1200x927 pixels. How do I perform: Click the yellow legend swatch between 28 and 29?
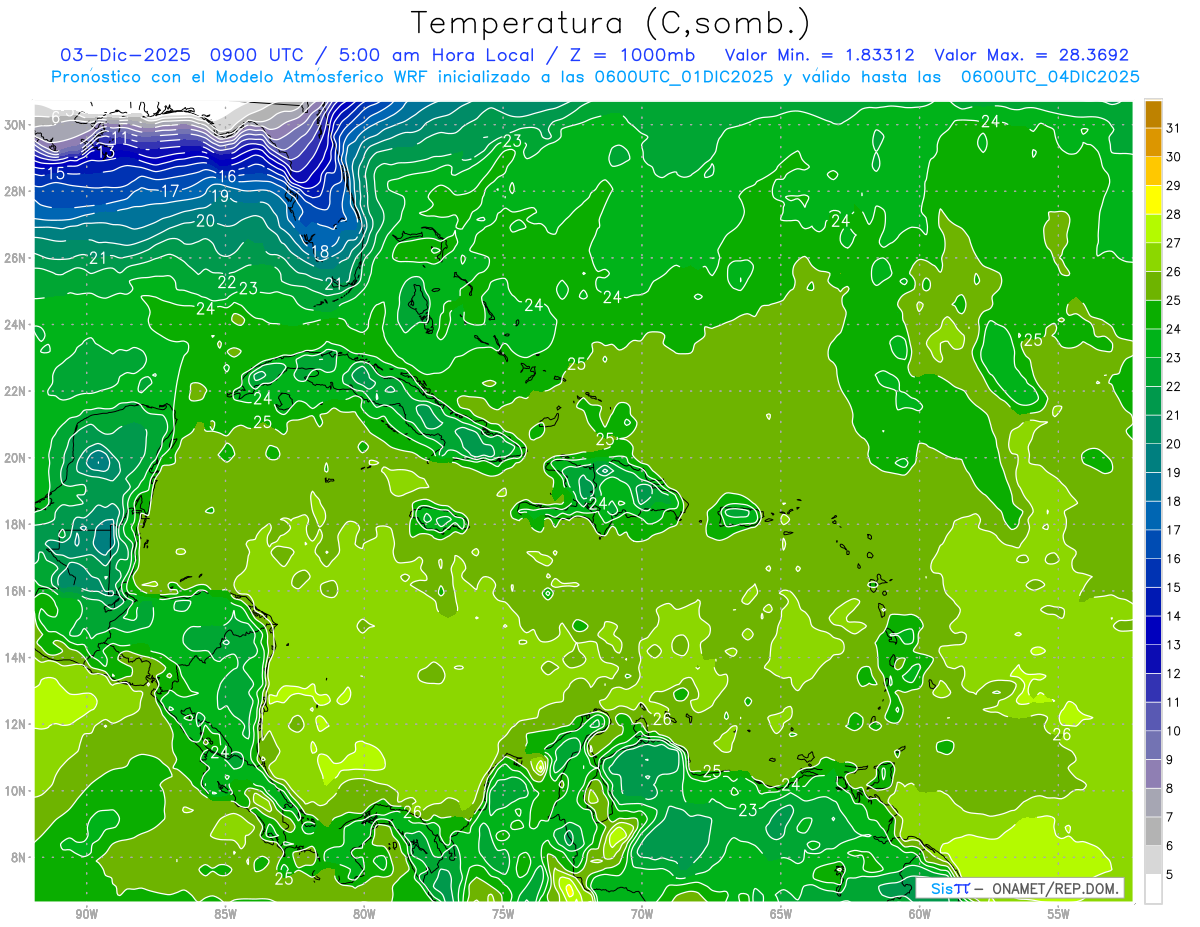tap(1153, 199)
